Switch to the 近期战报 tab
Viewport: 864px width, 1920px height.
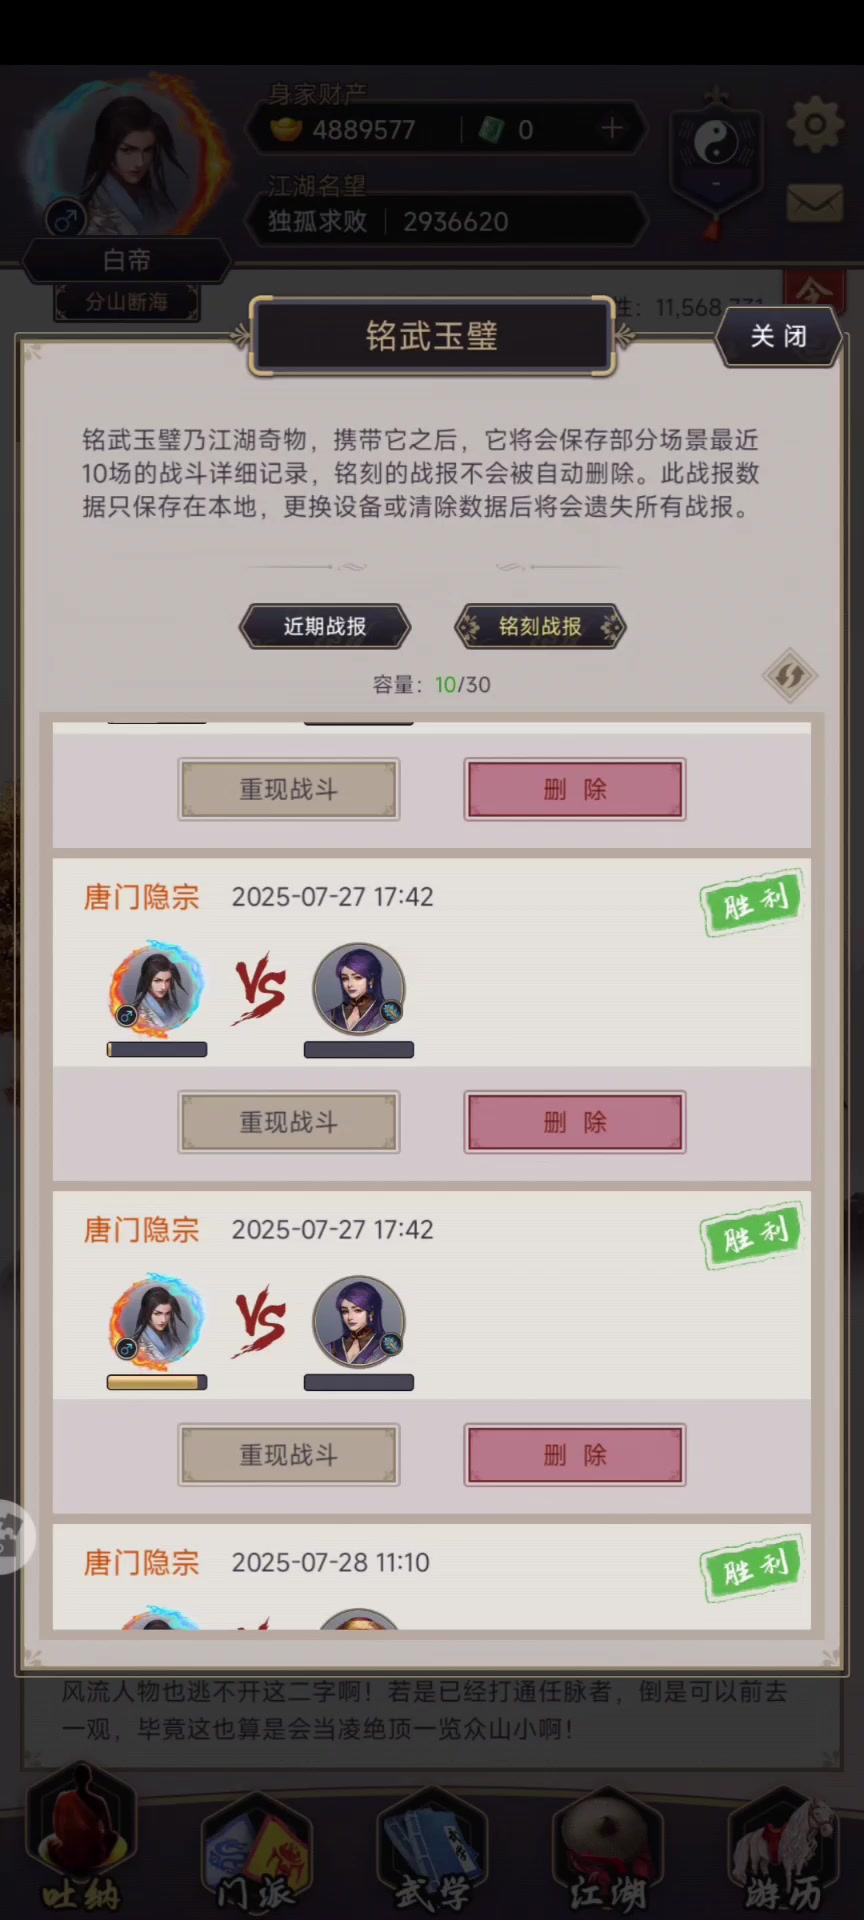(x=325, y=627)
